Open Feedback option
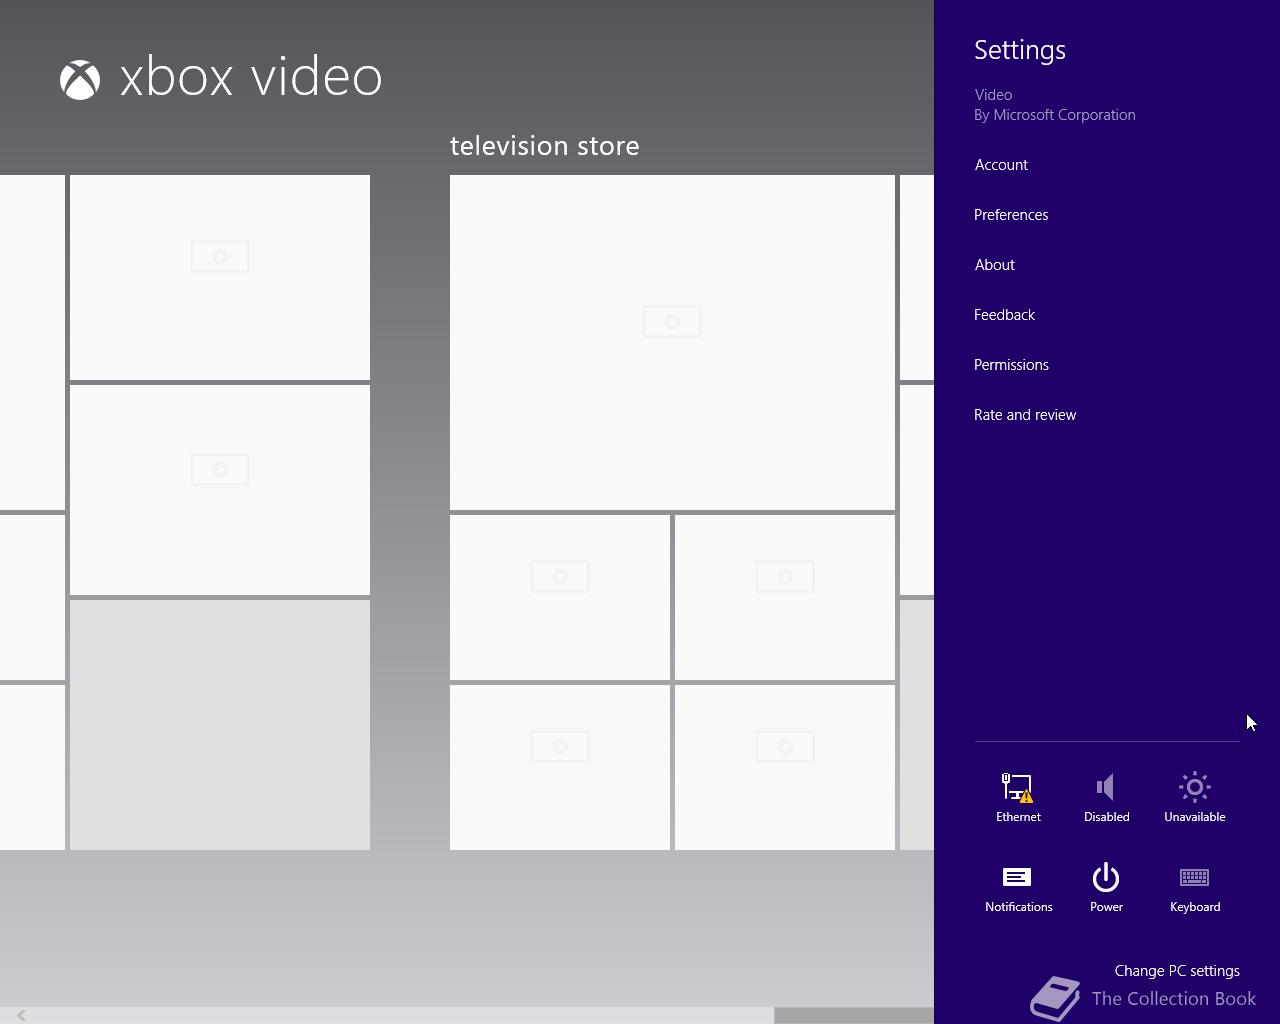This screenshot has height=1024, width=1280. click(x=1004, y=315)
